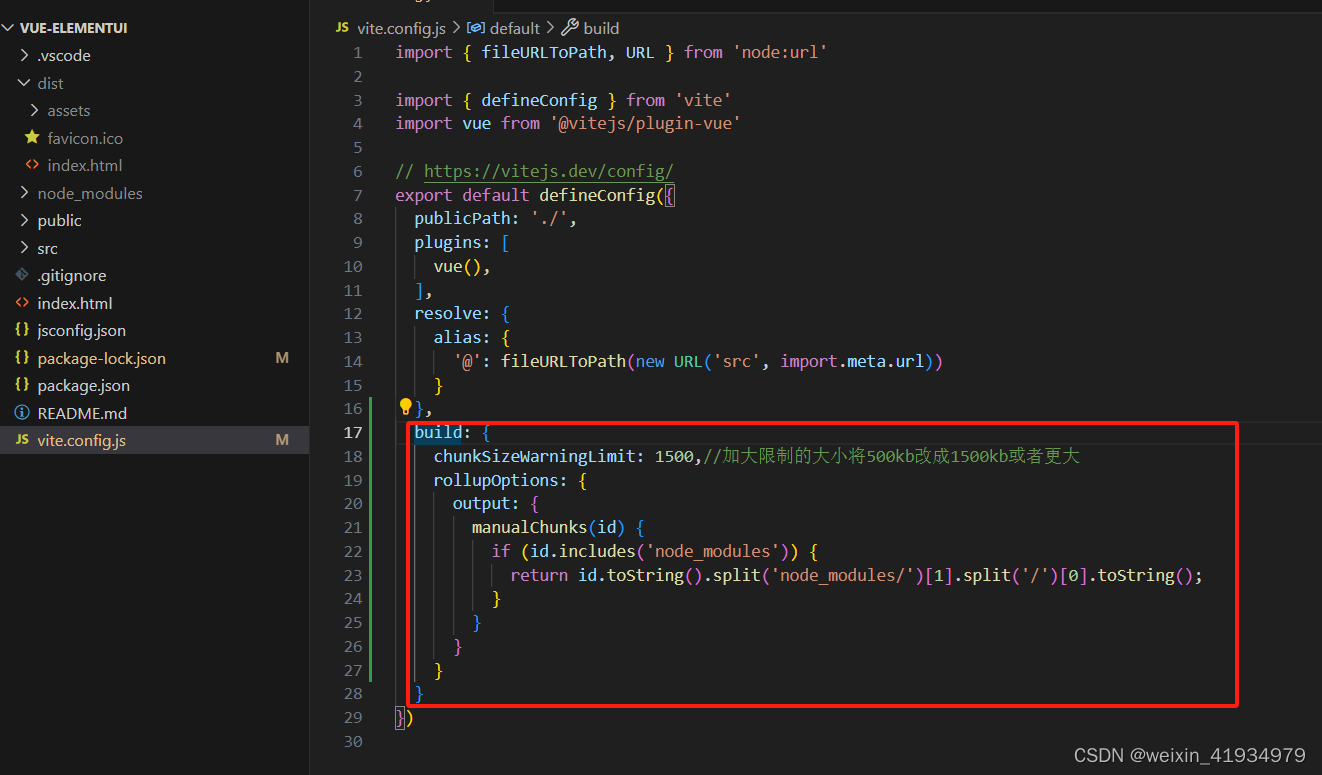Viewport: 1322px width, 775px height.
Task: Click the M modified badge on package-lock.json
Action: click(281, 357)
